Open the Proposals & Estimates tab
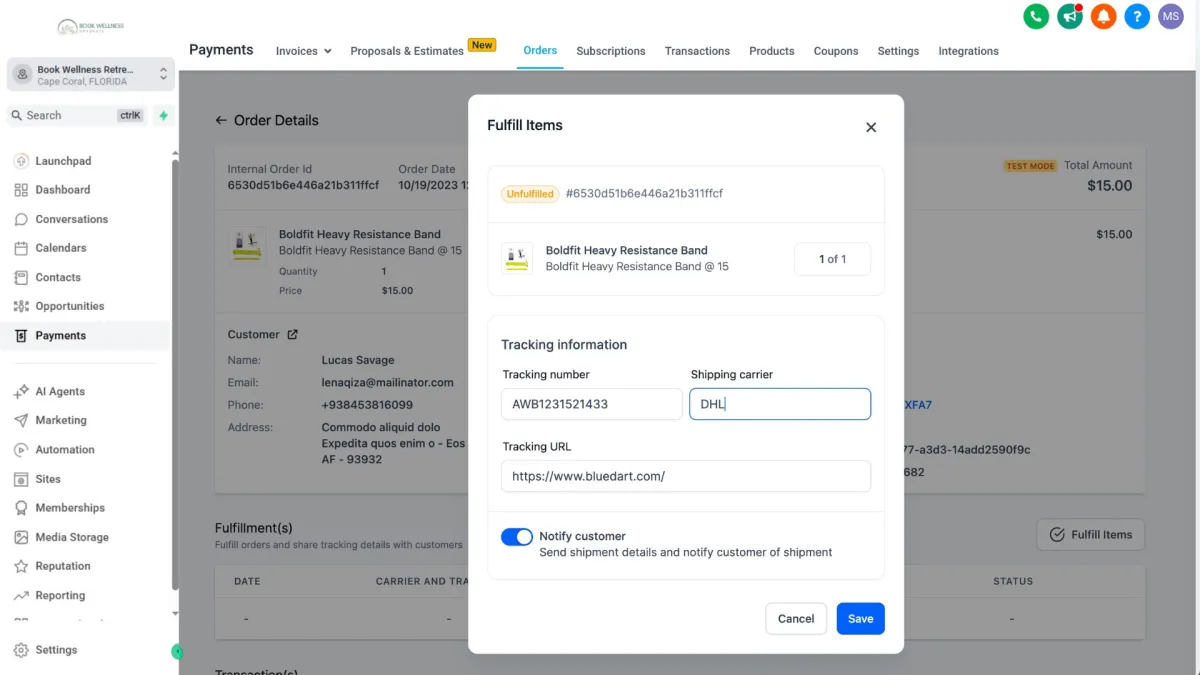 coord(407,51)
